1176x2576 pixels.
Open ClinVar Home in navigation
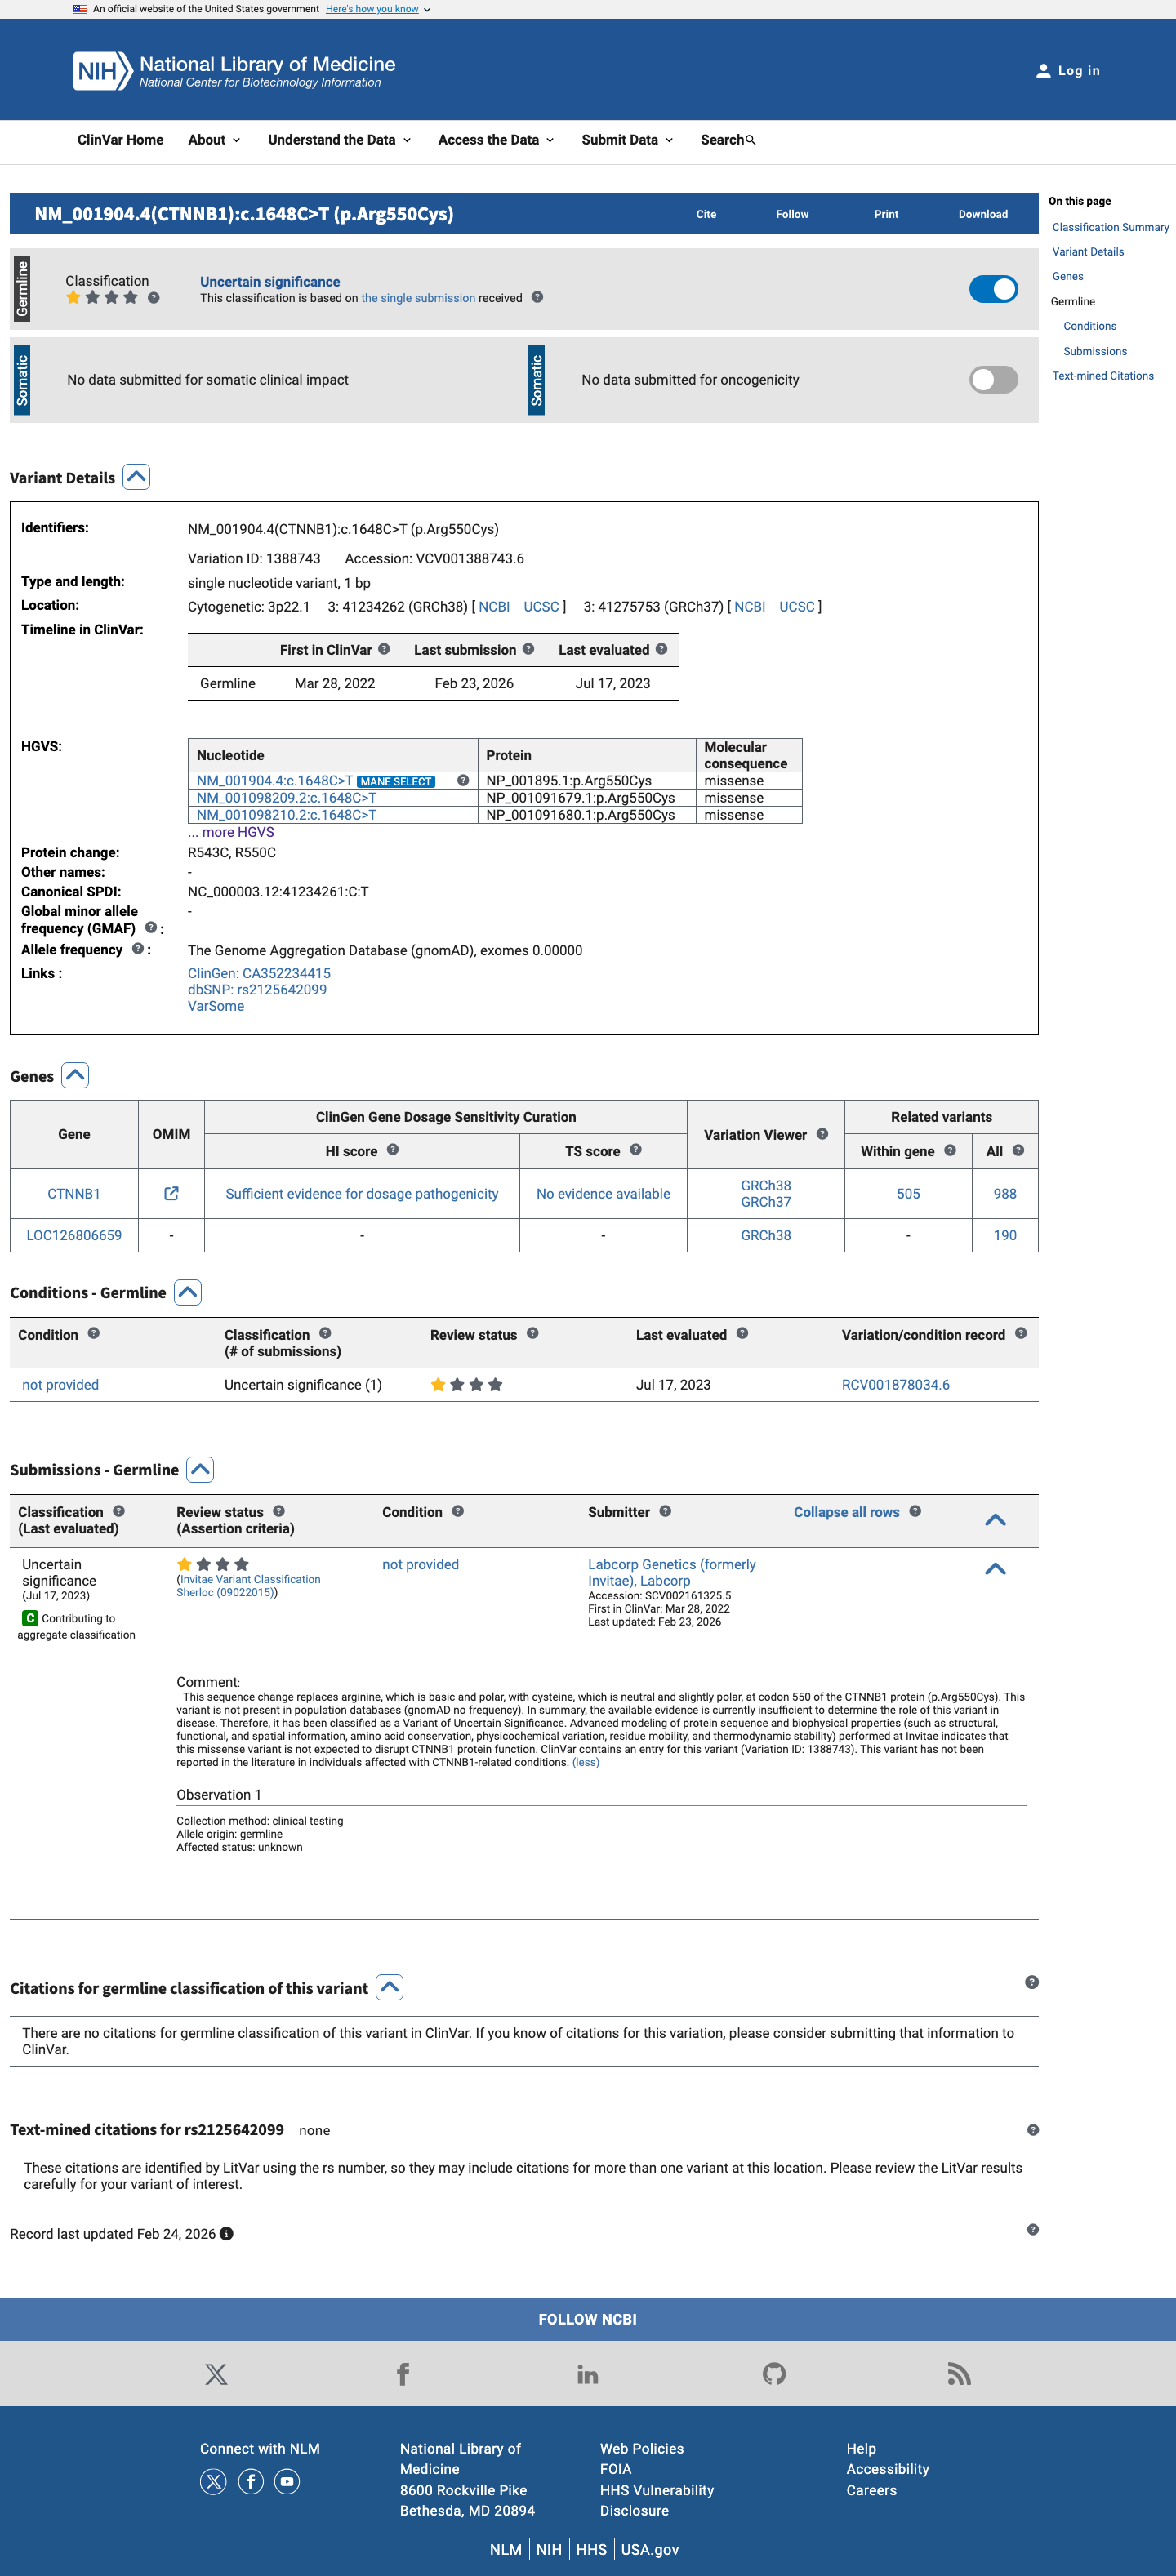point(121,140)
